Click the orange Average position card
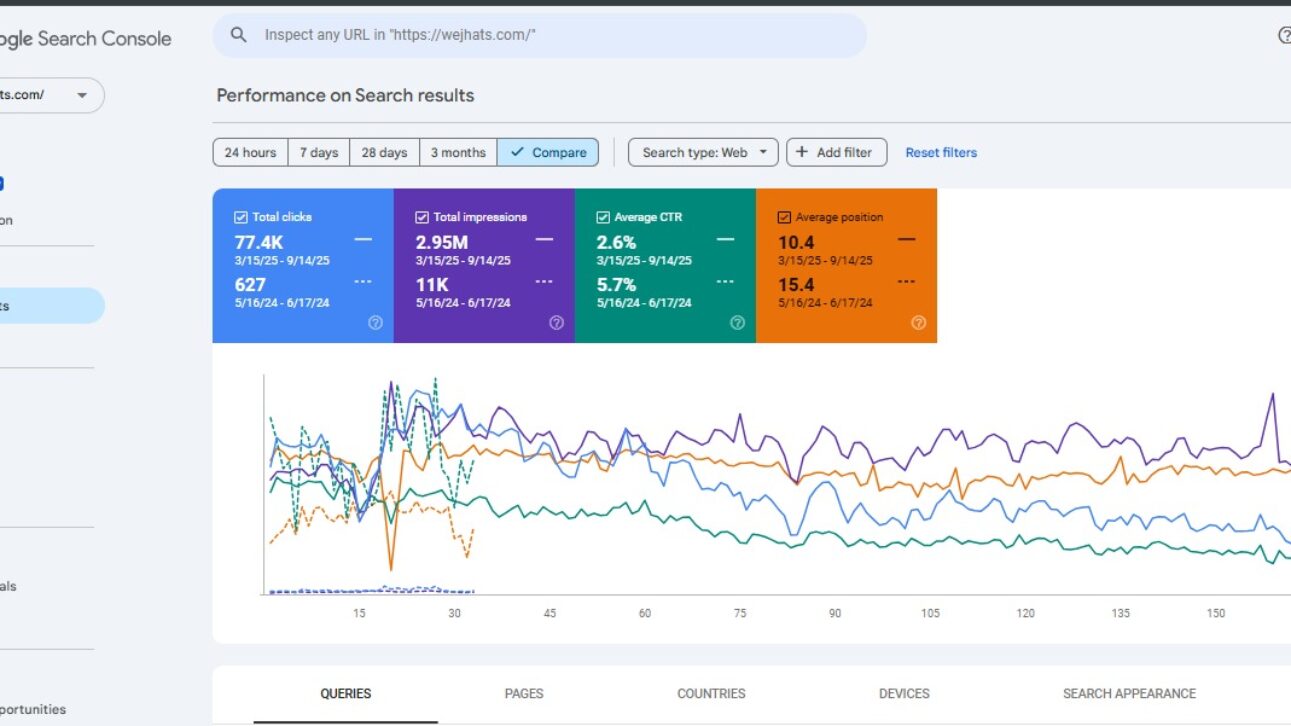The image size is (1291, 726). [846, 265]
